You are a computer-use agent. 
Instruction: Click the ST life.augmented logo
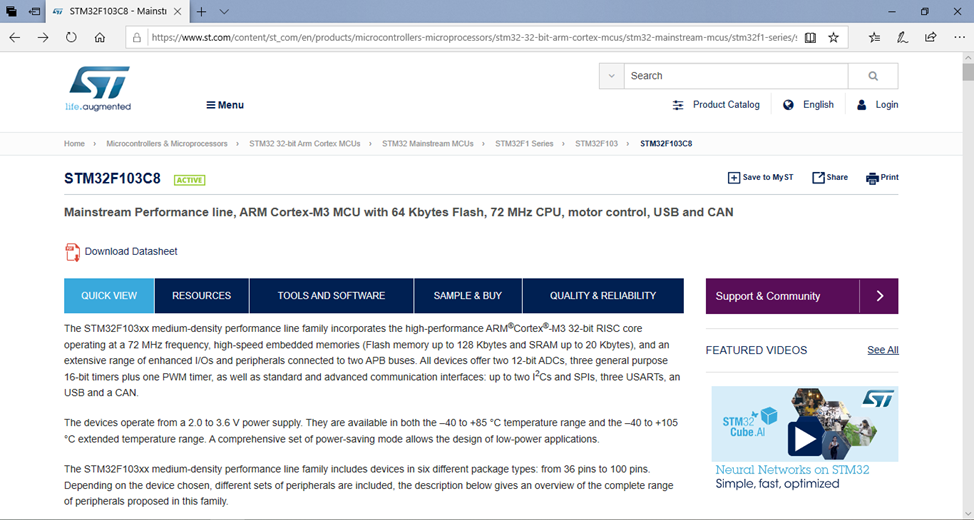[98, 88]
